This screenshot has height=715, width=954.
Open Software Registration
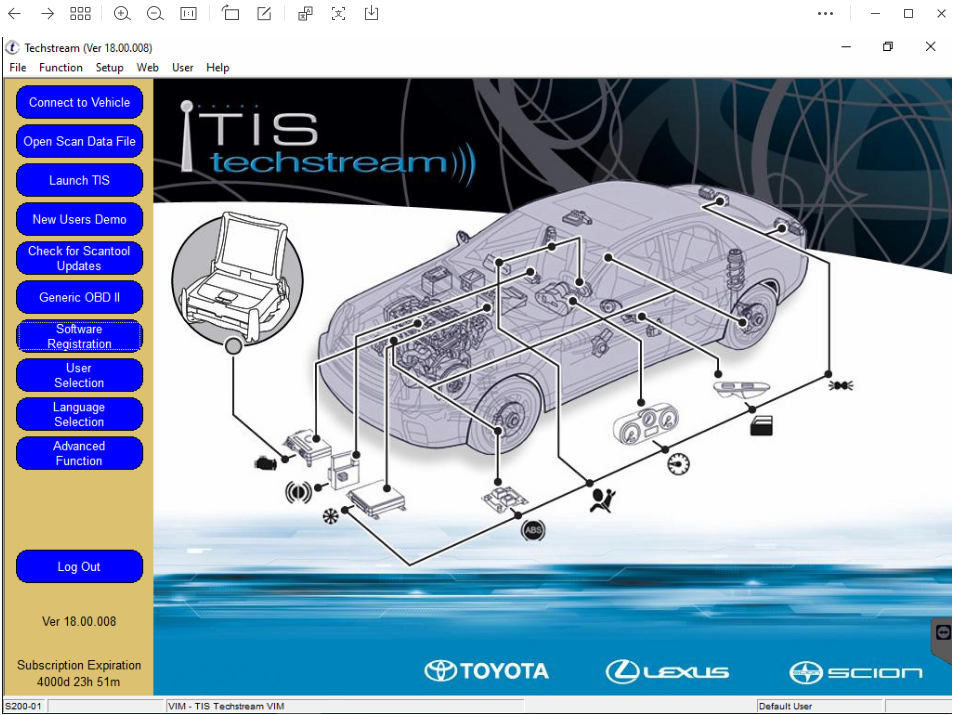79,336
